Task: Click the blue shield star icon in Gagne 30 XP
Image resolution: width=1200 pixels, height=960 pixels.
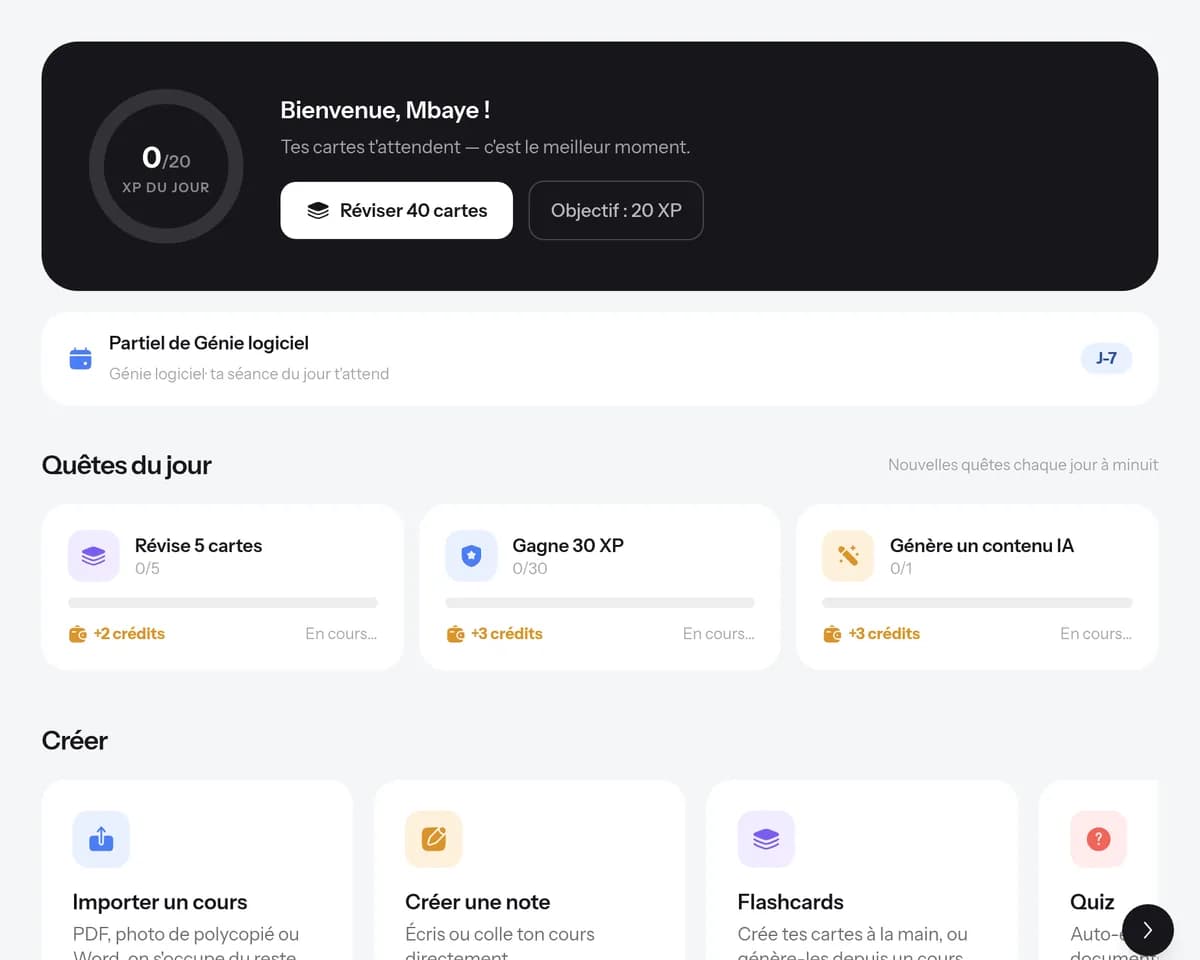Action: [471, 556]
